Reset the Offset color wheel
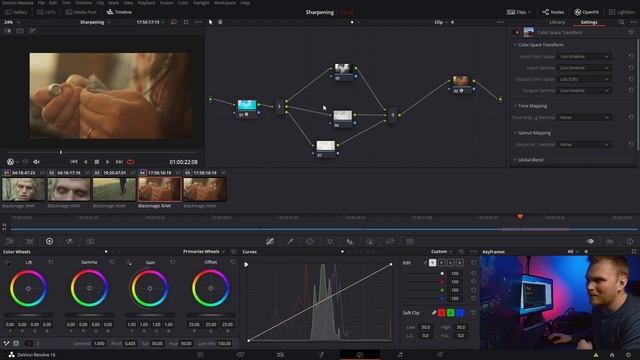Viewport: 640px width, 360px height. pos(233,262)
